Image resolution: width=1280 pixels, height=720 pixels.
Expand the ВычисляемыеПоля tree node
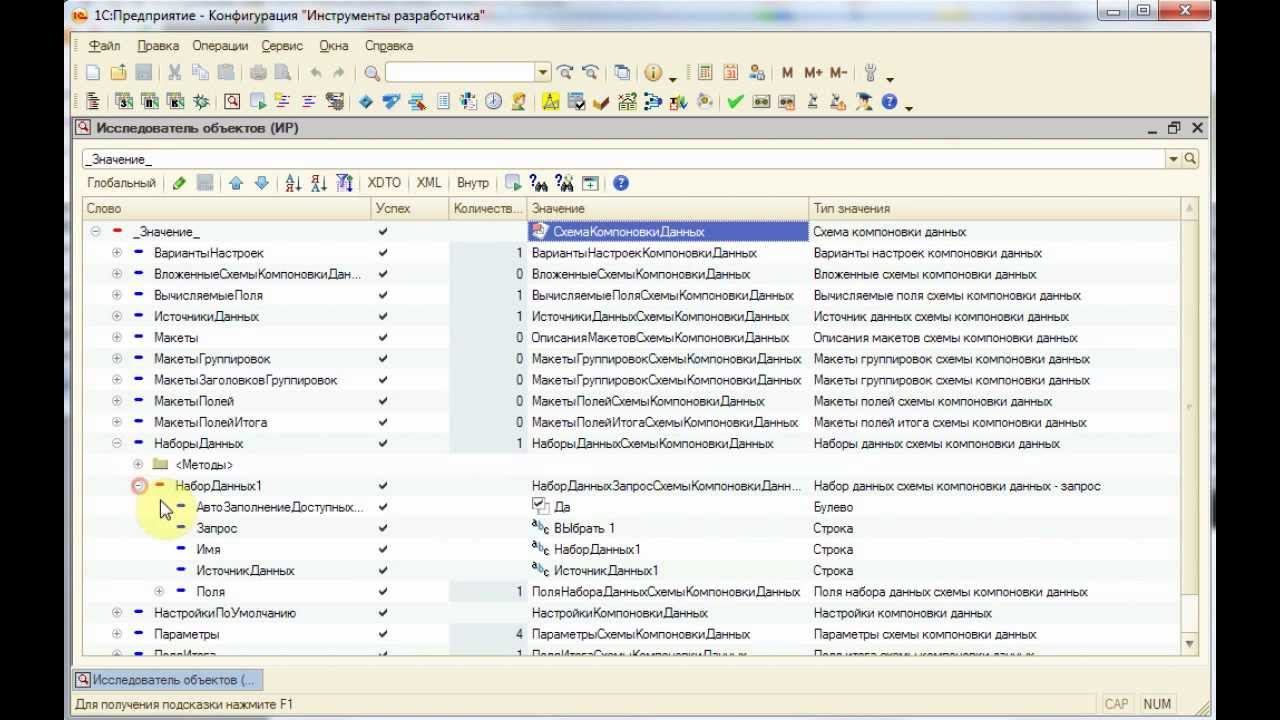coord(117,295)
